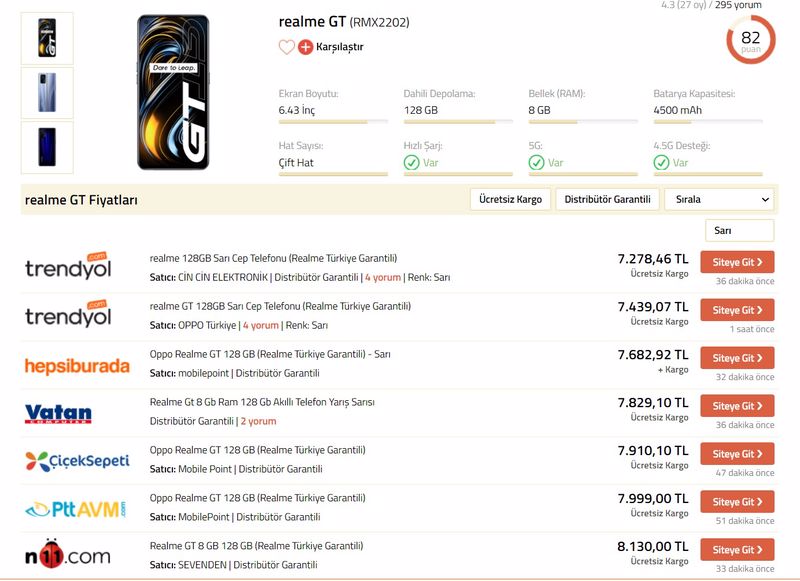The height and width of the screenshot is (581, 800).
Task: Click the '128 GB' storage value
Action: (421, 110)
